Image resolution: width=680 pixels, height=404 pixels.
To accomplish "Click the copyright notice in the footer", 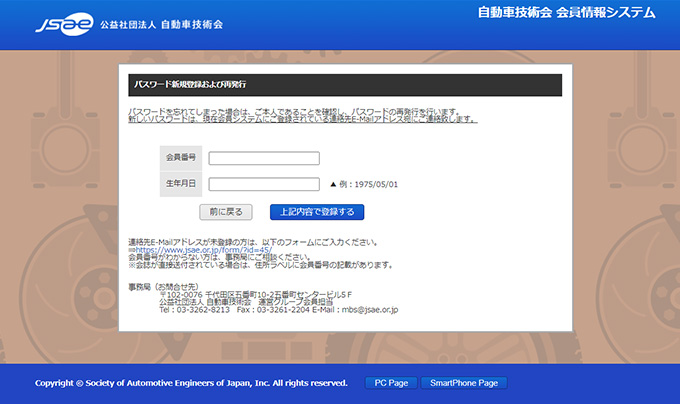I will [x=191, y=383].
